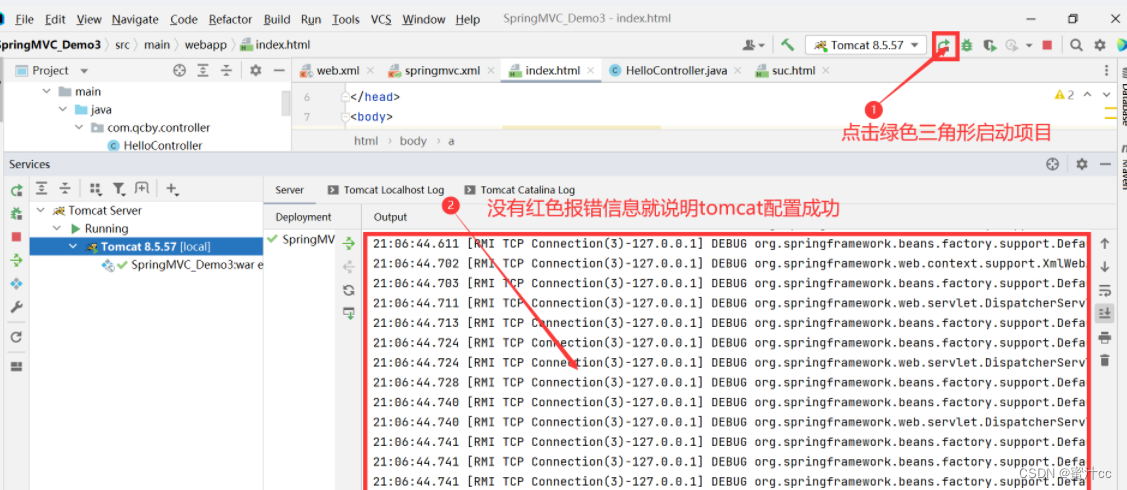
Task: Hide the Project panel with minus icon
Action: pos(280,70)
